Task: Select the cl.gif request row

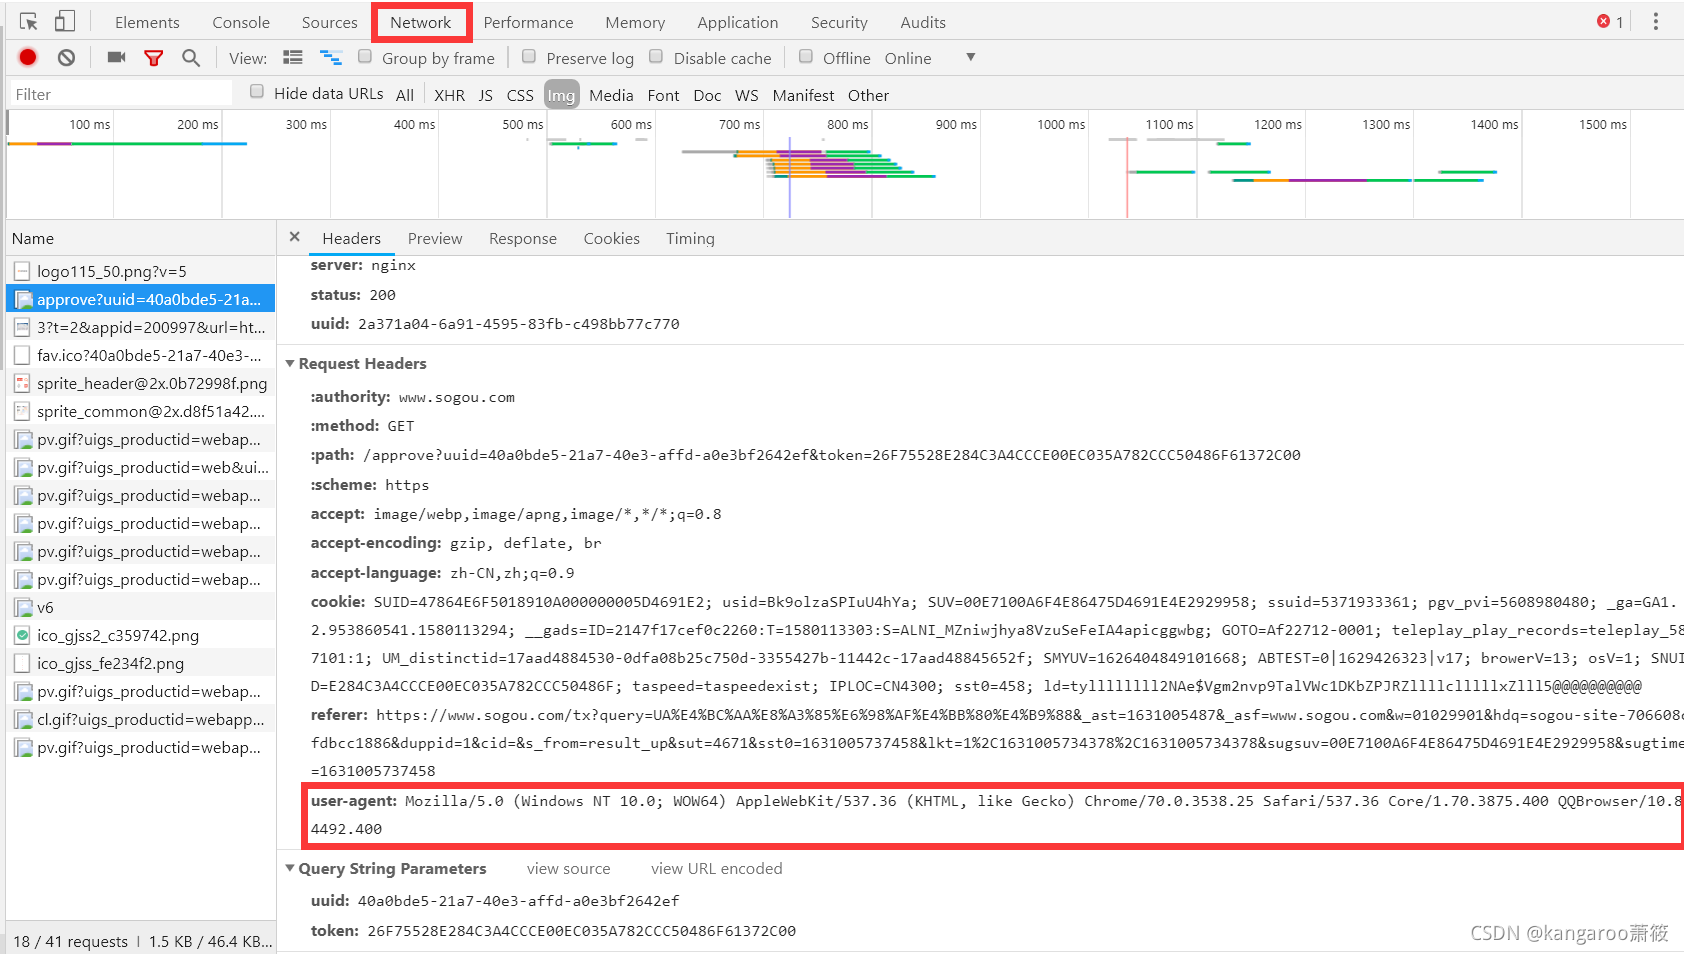Action: pos(140,719)
